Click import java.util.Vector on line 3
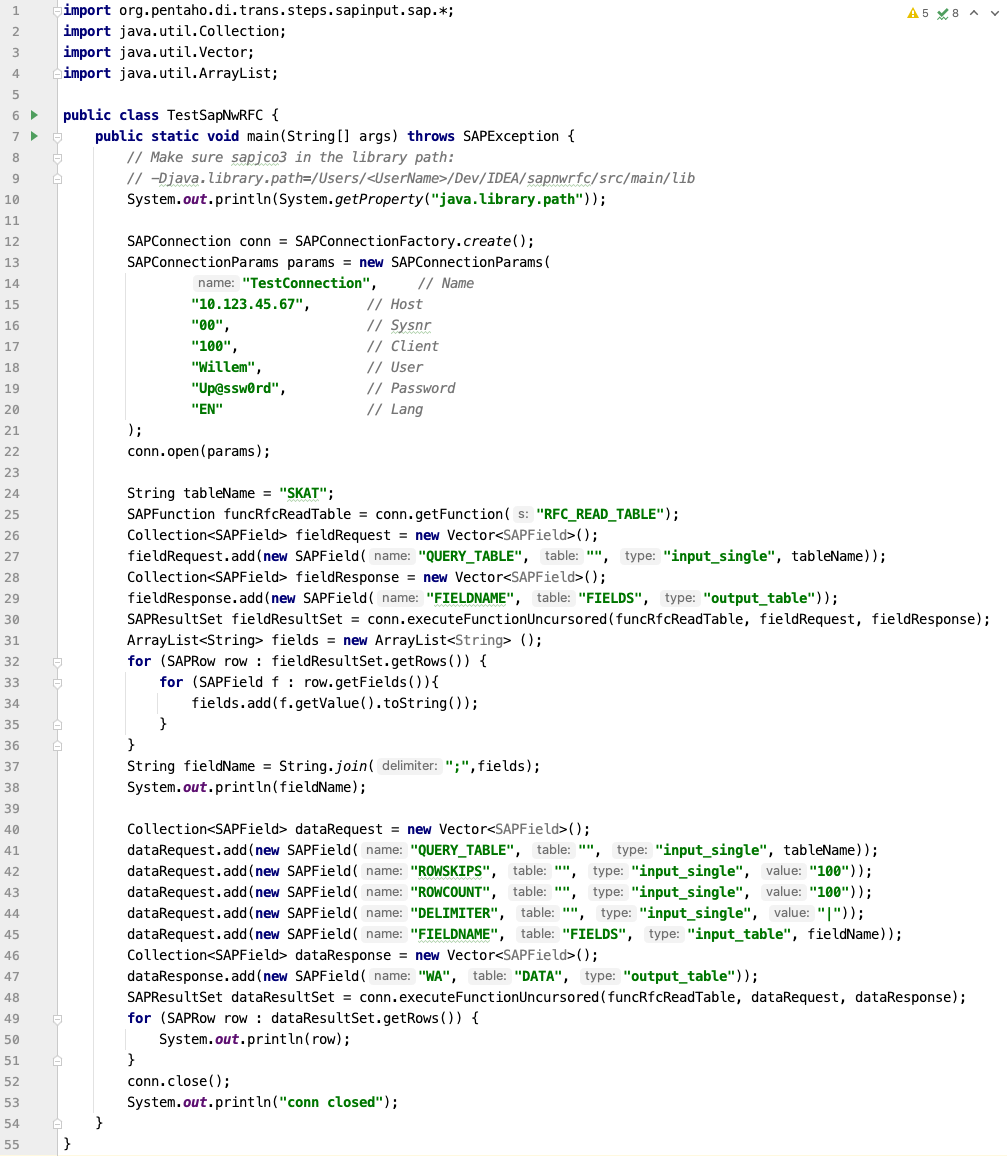 click(158, 52)
